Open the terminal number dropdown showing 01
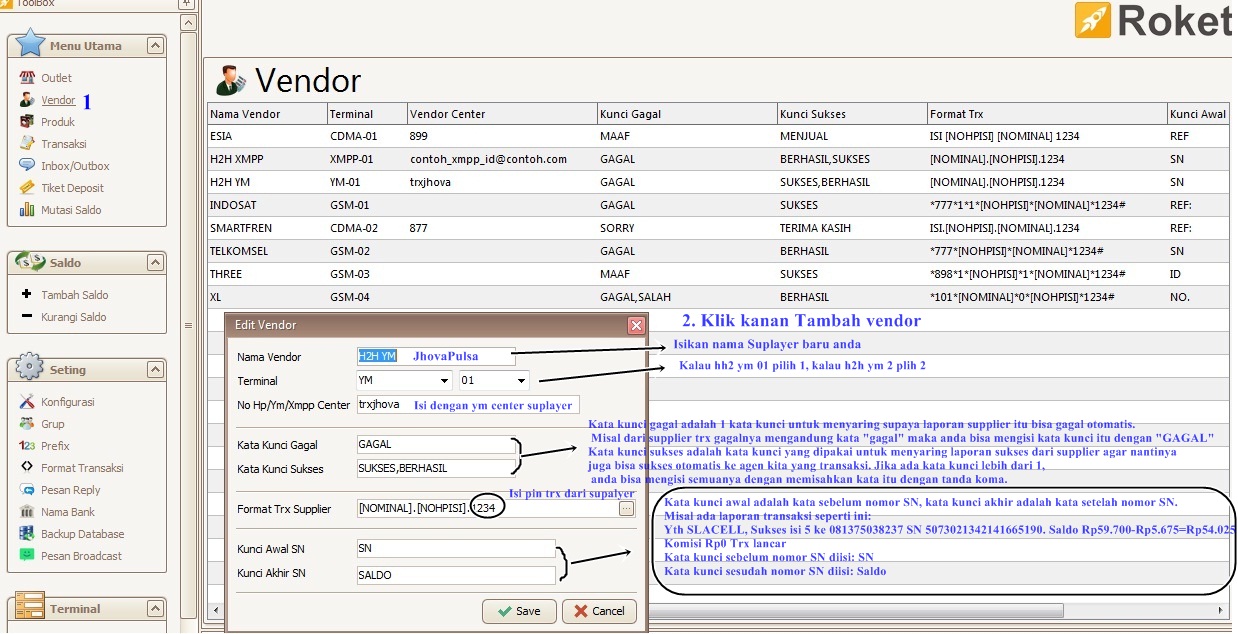This screenshot has height=634, width=1238. tap(522, 381)
